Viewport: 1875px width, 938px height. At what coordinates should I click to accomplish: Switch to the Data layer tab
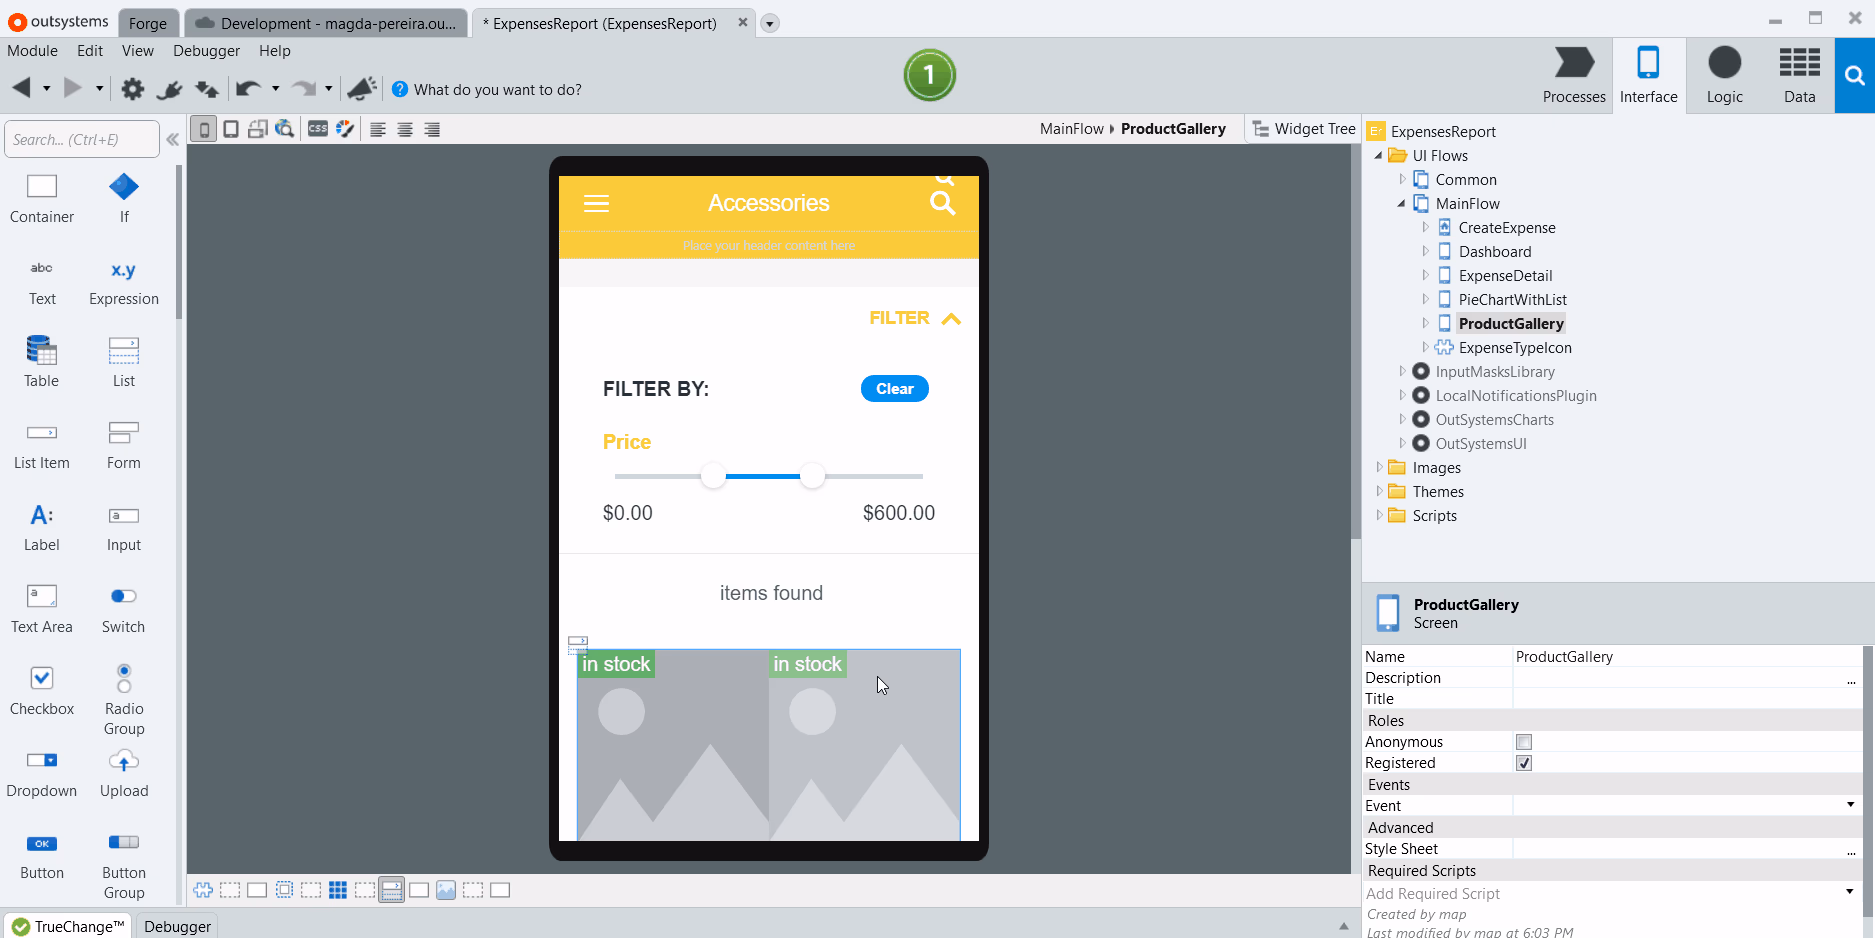click(x=1799, y=76)
